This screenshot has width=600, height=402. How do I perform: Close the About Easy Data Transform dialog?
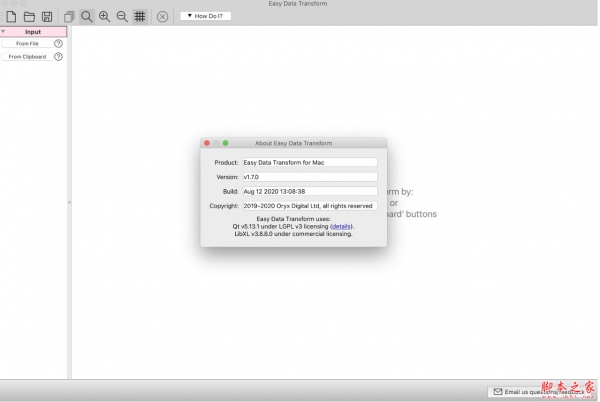(x=207, y=143)
